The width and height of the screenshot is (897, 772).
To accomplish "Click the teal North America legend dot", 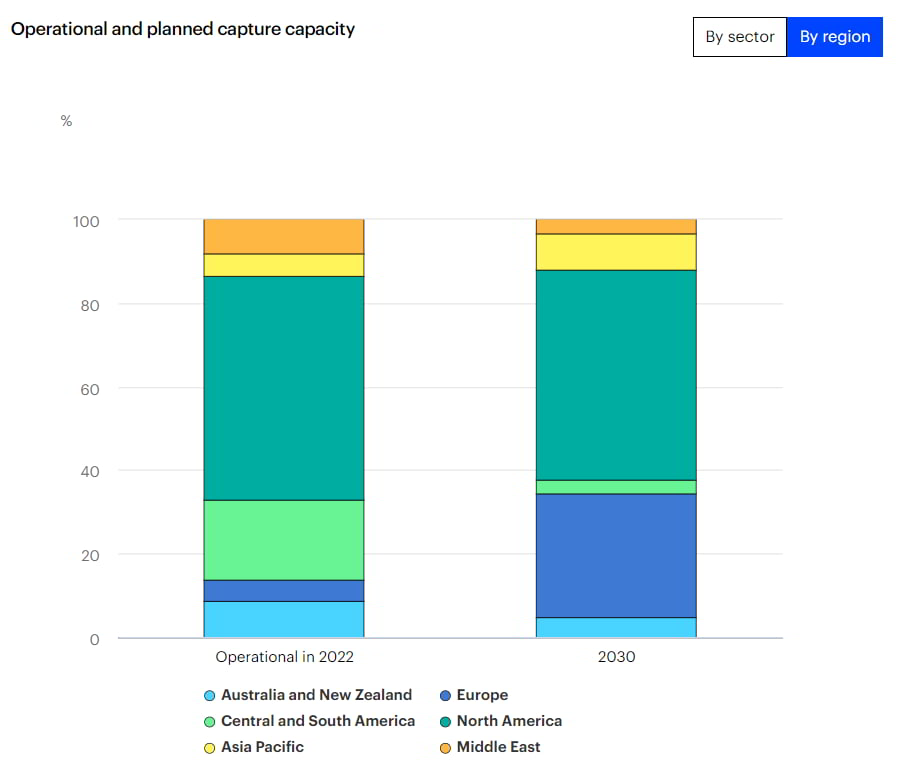I will click(x=445, y=722).
